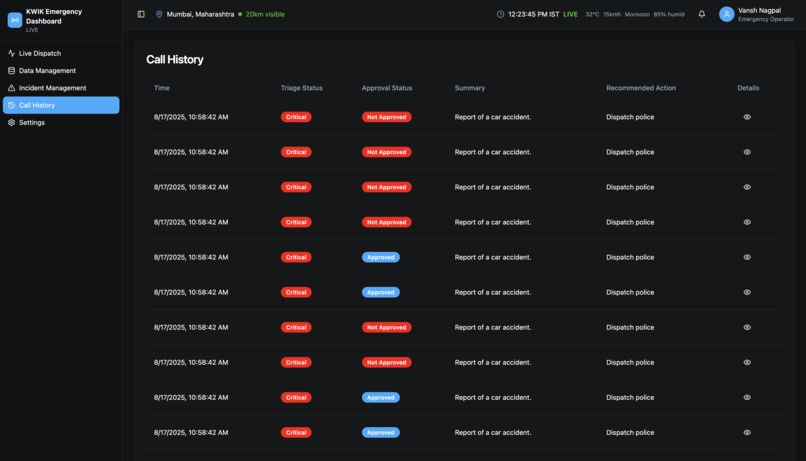View details eye icon in sixth row
This screenshot has height=461, width=806.
pos(747,292)
